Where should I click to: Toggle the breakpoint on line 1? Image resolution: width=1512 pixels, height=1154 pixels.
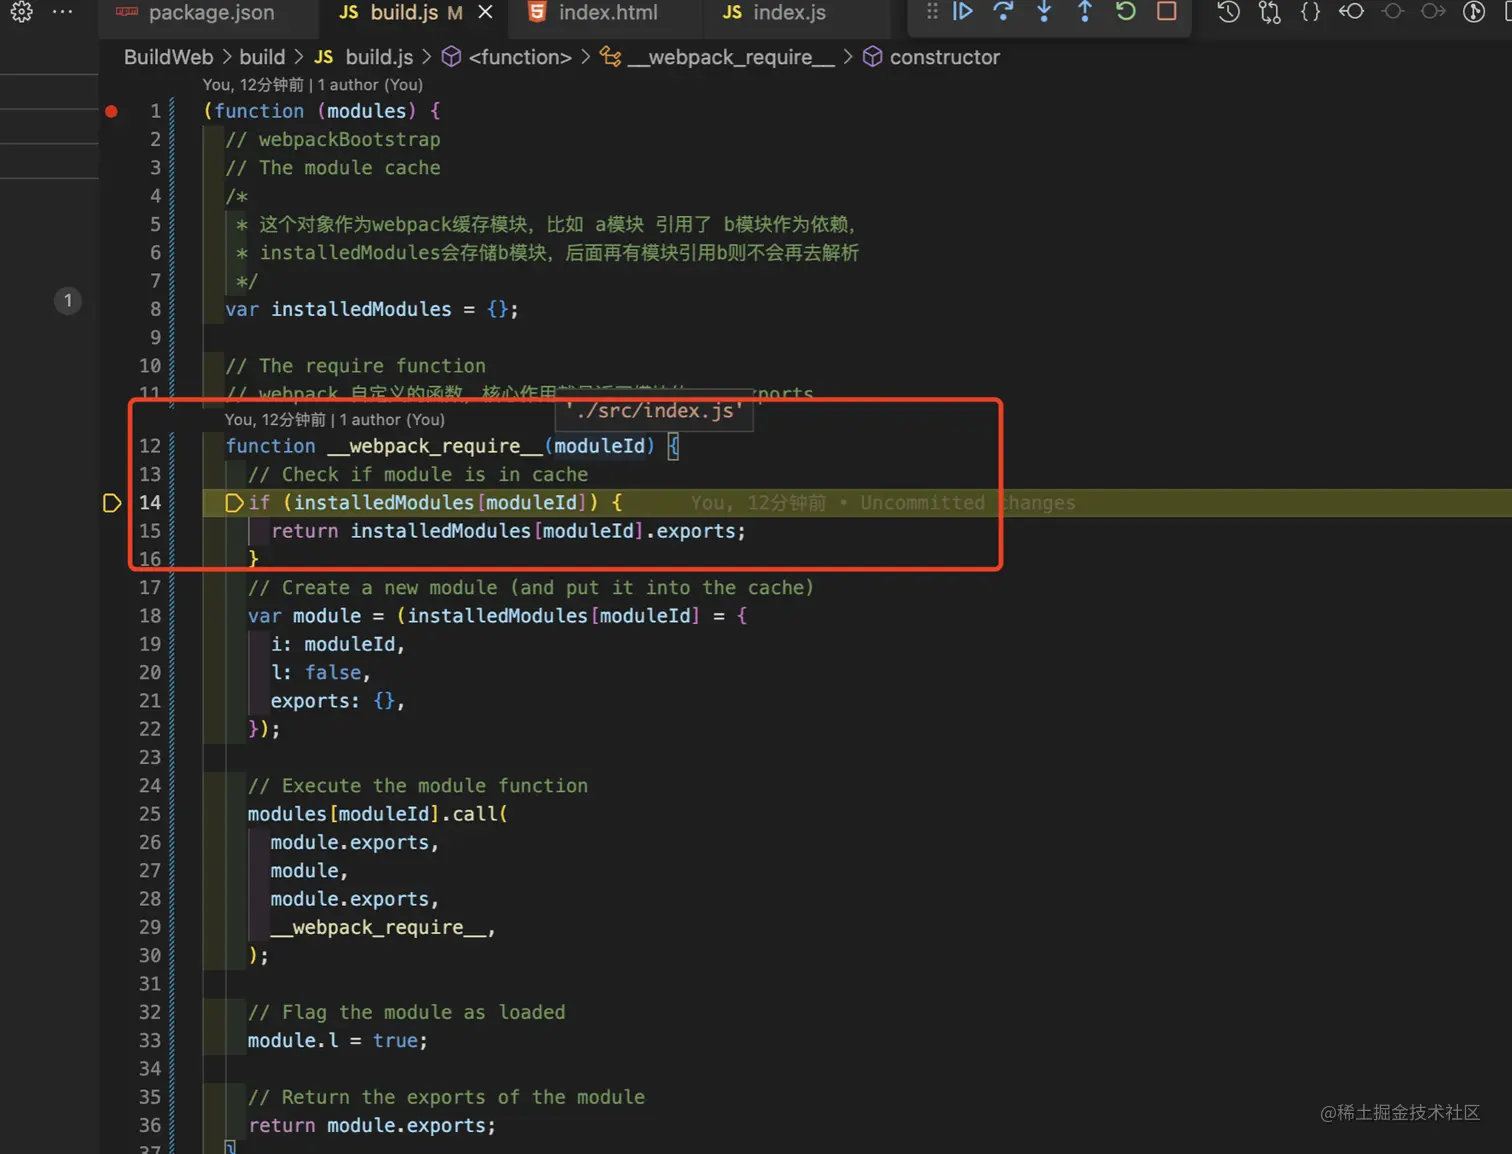pyautogui.click(x=112, y=111)
